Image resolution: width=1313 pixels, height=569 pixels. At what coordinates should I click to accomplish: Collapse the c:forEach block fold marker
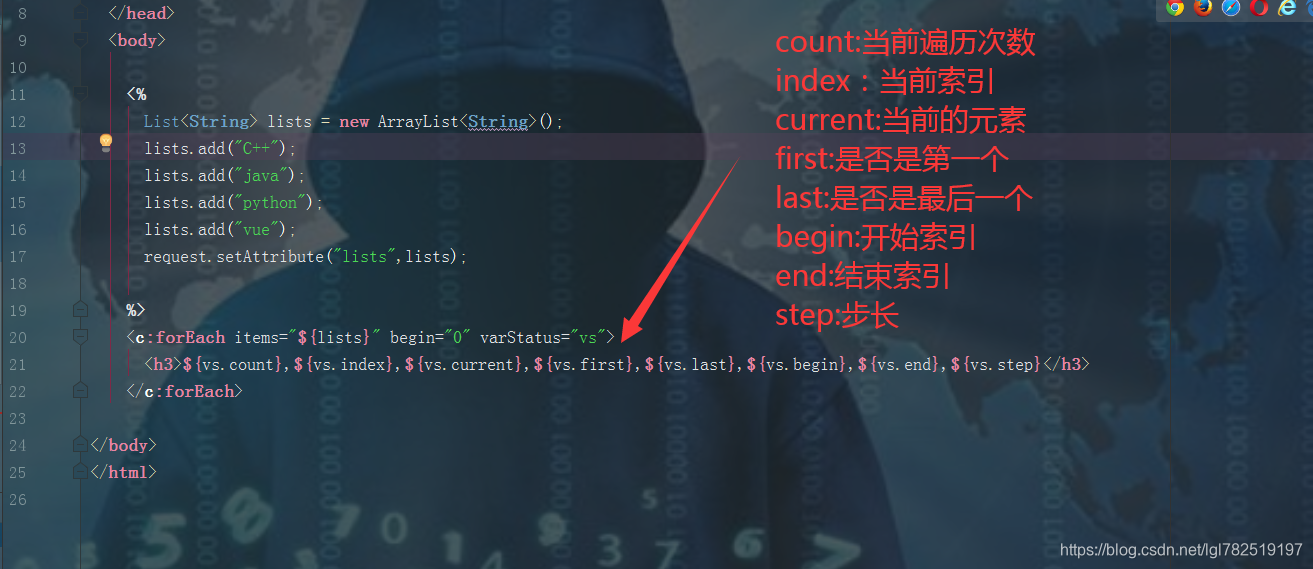point(81,337)
